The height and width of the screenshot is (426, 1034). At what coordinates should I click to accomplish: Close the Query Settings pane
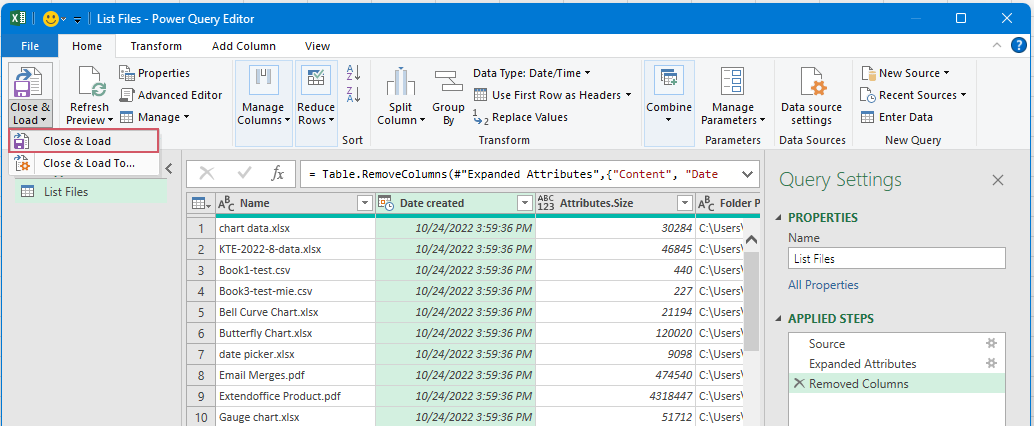998,180
